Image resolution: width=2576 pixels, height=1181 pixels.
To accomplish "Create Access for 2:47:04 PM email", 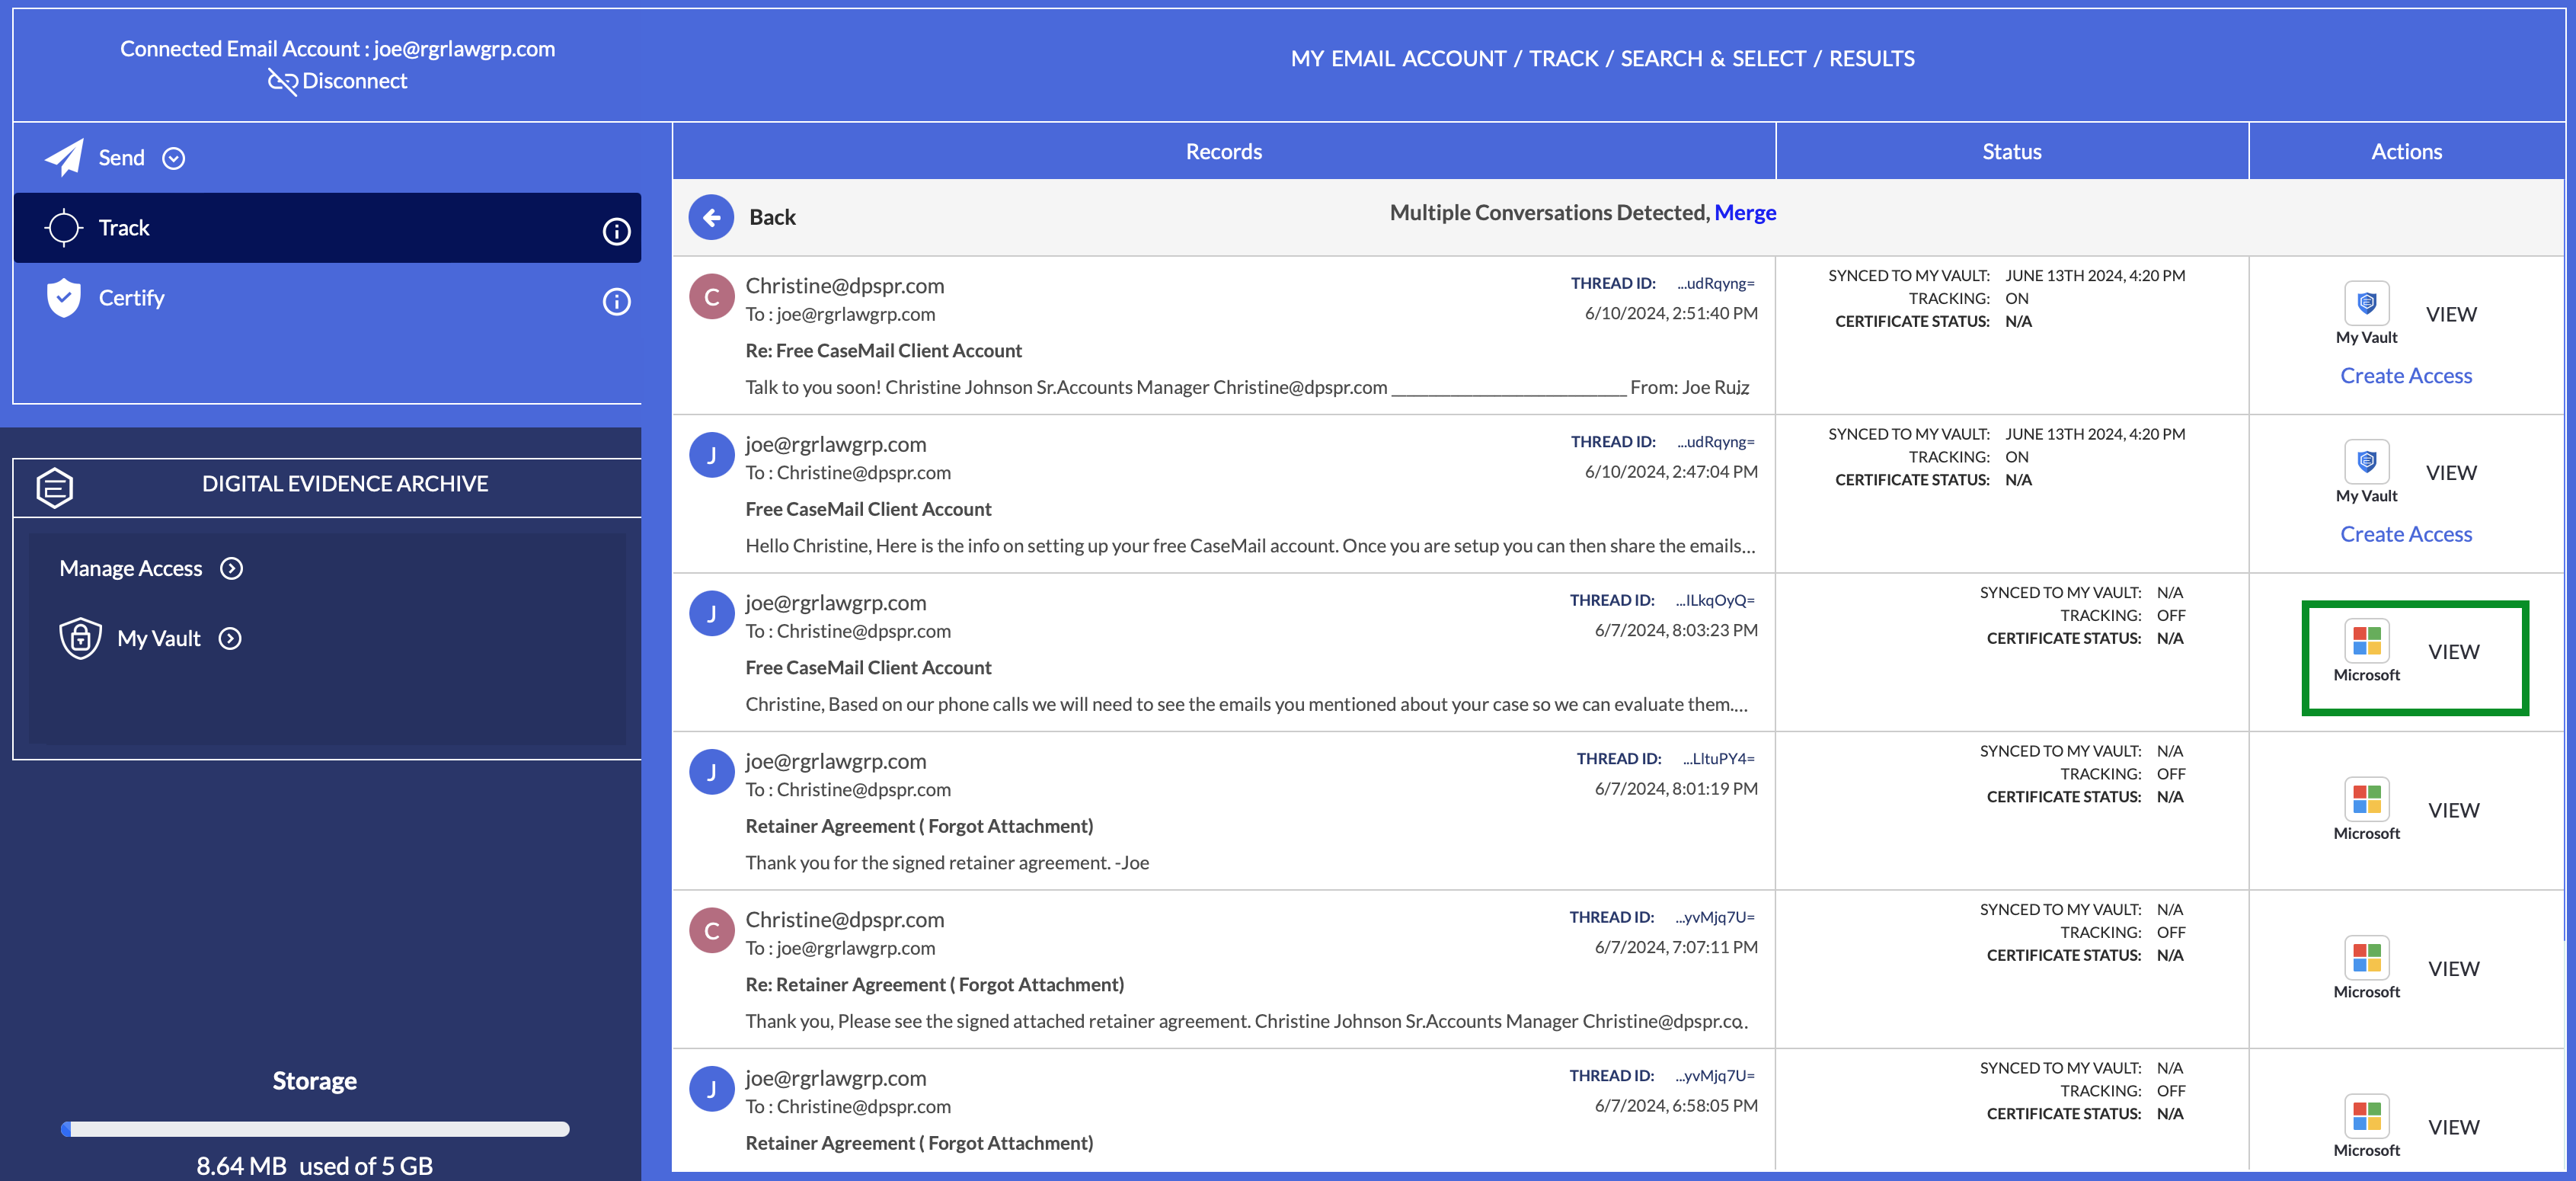I will pos(2406,534).
